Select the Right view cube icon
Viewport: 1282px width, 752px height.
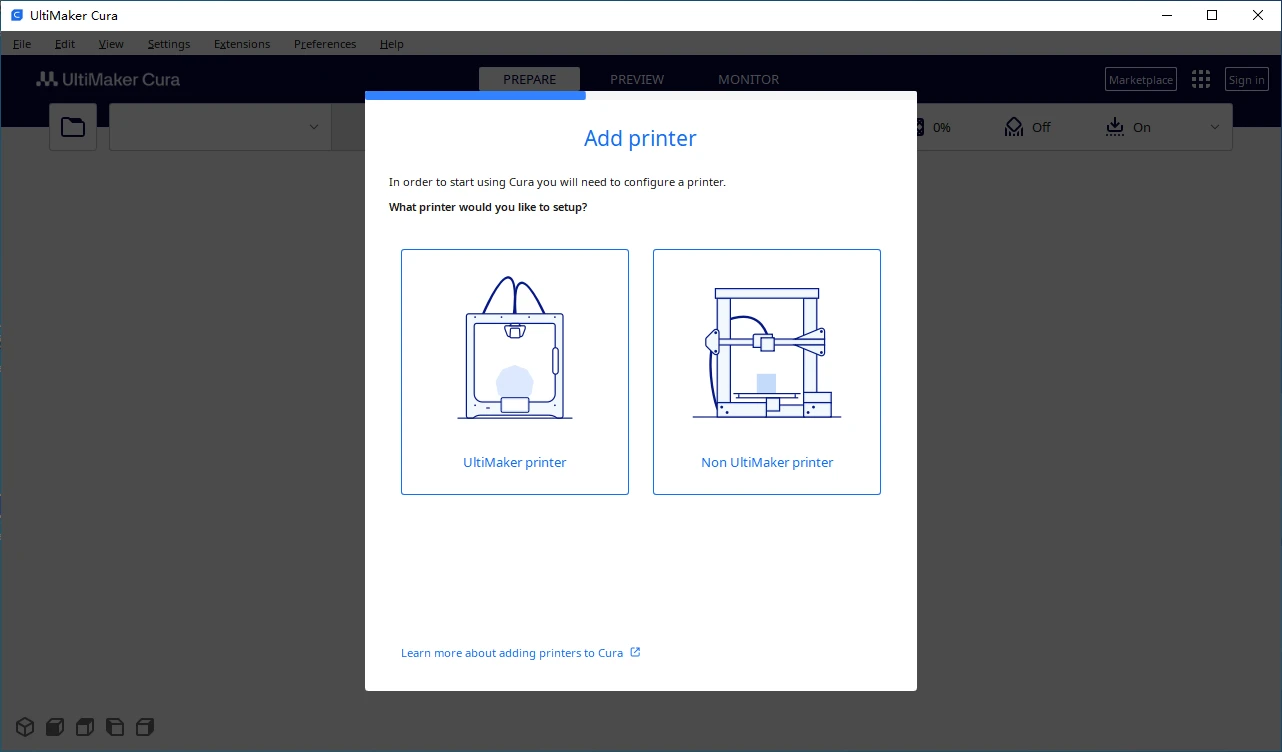tap(145, 727)
